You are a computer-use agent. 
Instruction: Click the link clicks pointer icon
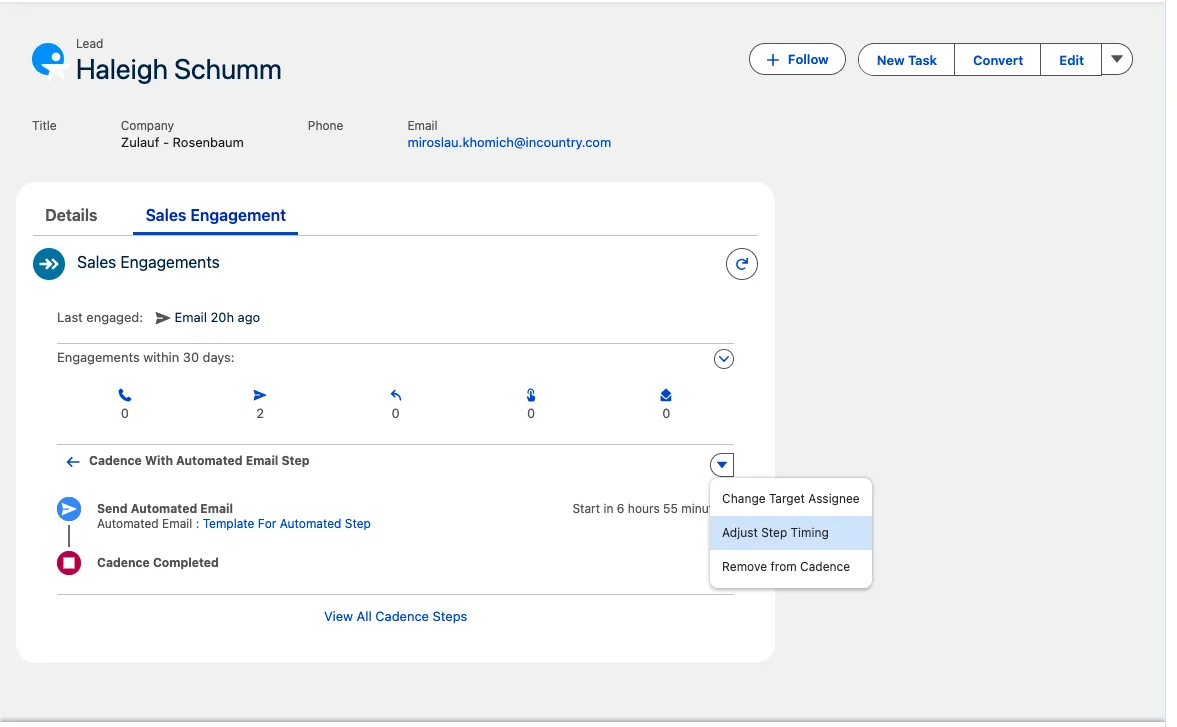click(x=531, y=395)
